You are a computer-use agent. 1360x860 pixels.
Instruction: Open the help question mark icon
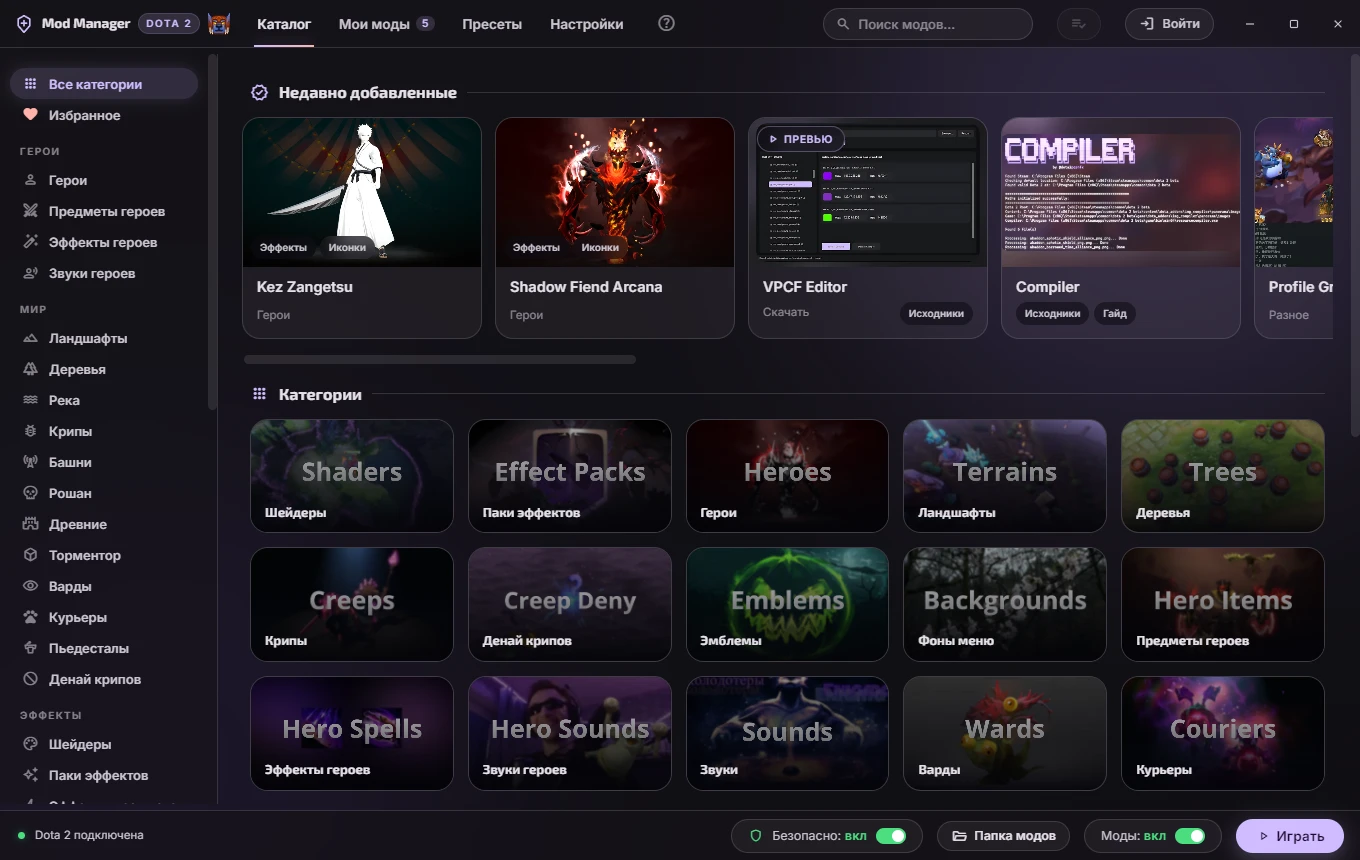pyautogui.click(x=667, y=24)
